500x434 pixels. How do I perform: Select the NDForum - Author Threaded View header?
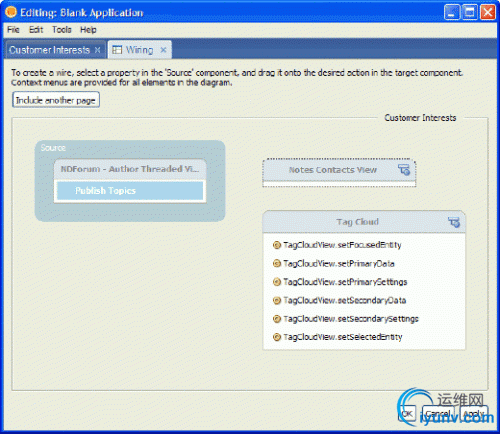pos(130,169)
